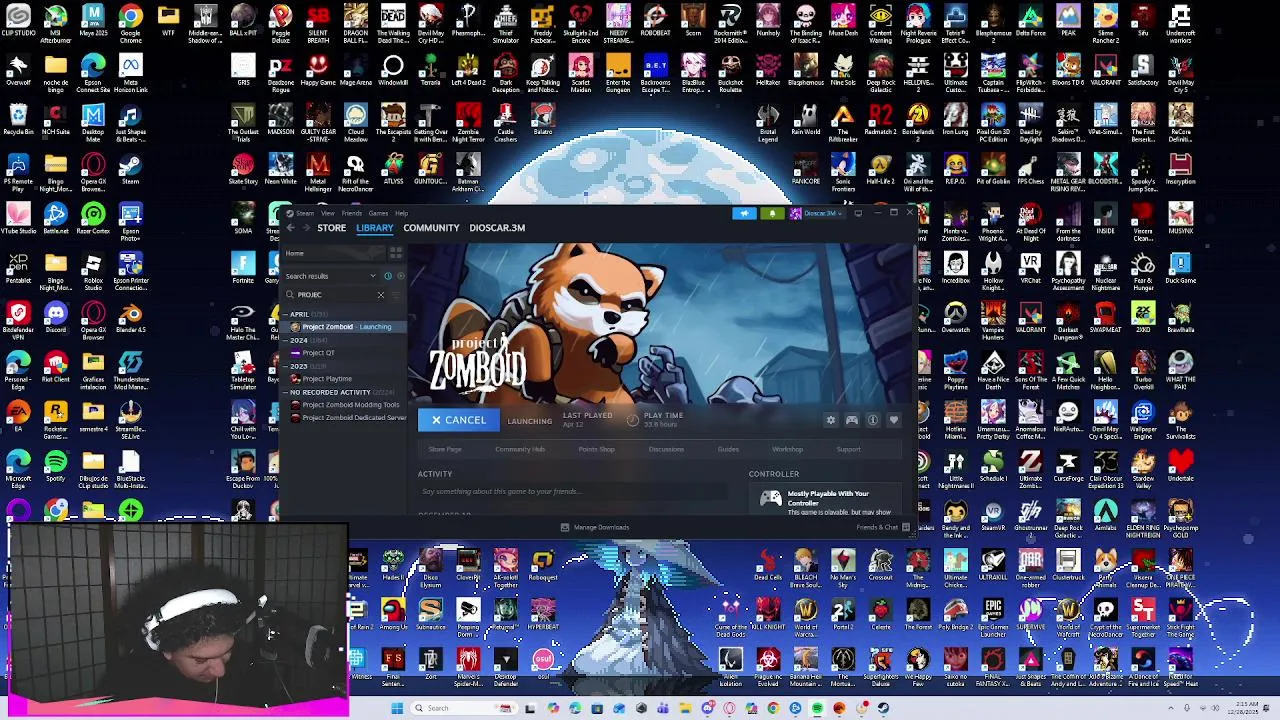Open the Community Hub link
The image size is (1280, 720).
(519, 449)
